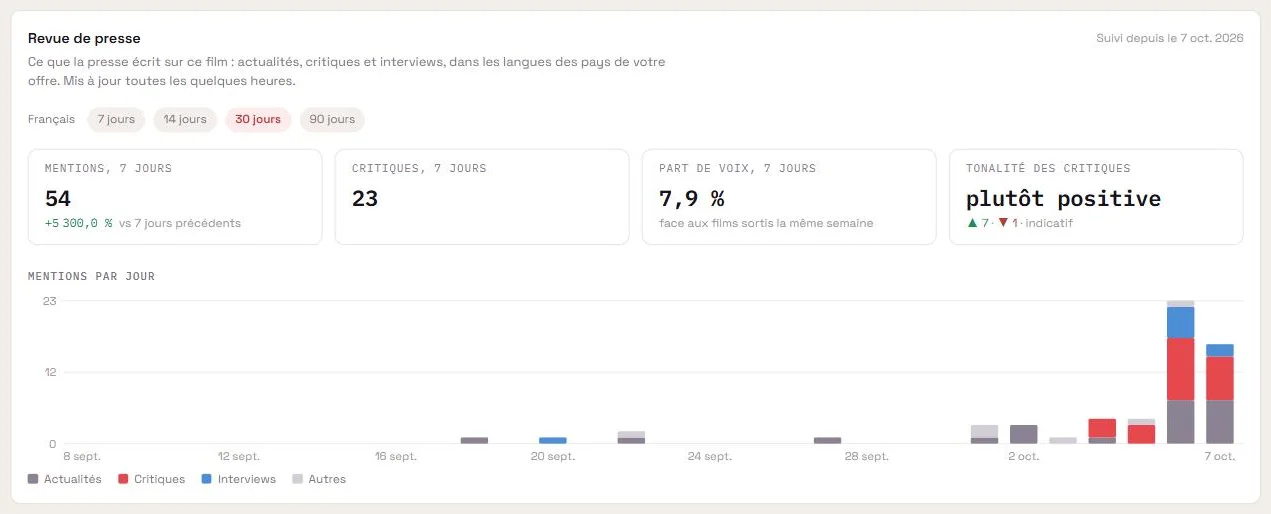Screen dimensions: 1271x514
Task: Click the 54 mentions value
Action: [x=58, y=198]
